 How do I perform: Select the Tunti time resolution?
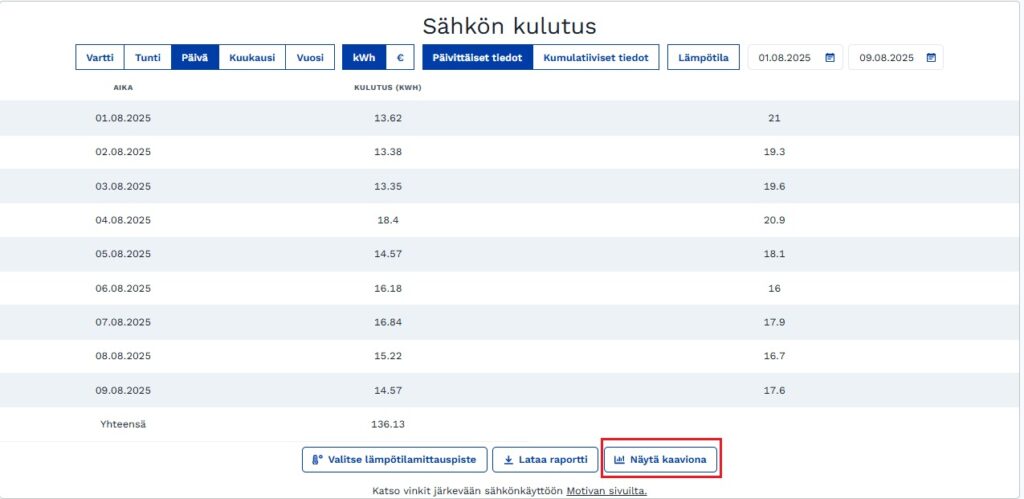[x=148, y=58]
